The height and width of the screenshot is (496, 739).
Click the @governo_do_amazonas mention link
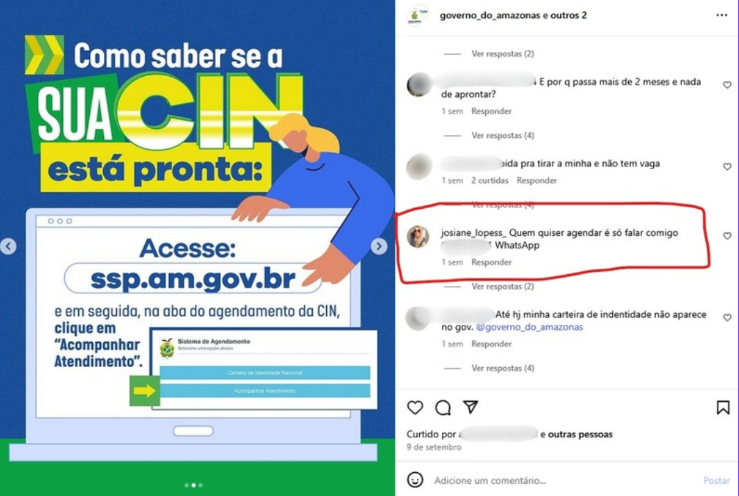pyautogui.click(x=529, y=327)
